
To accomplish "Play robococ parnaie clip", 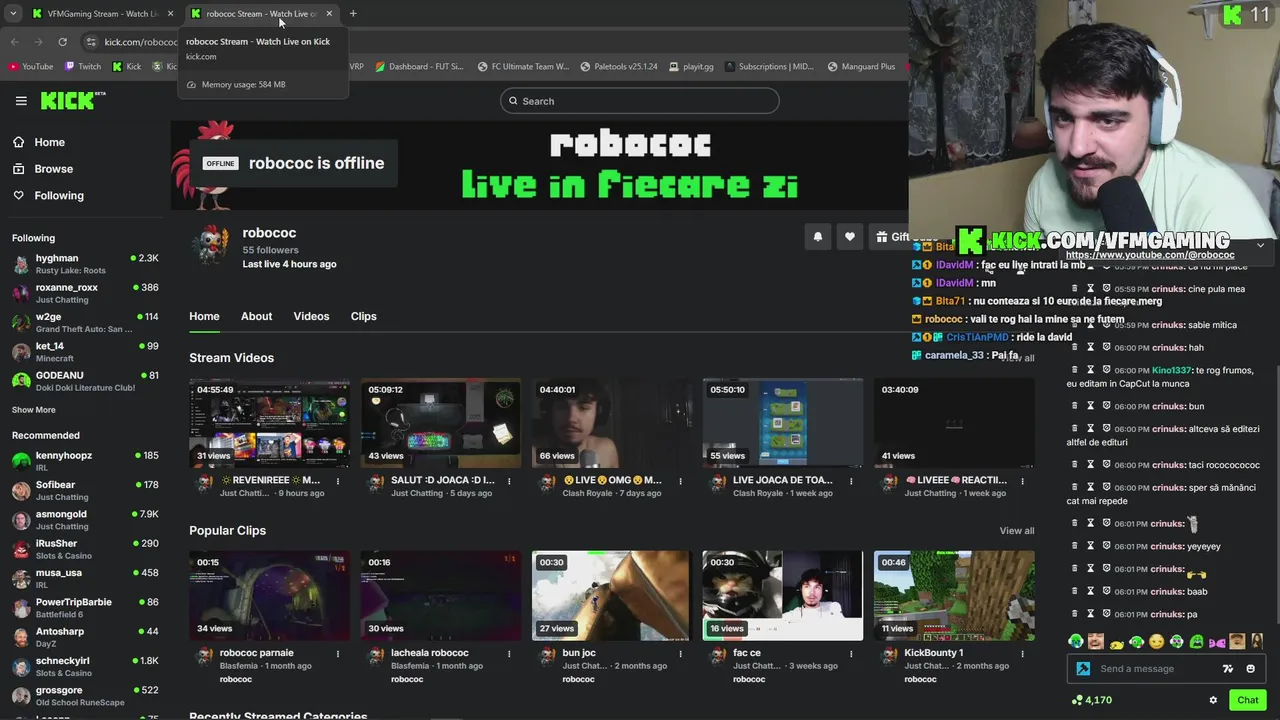I will [x=270, y=596].
